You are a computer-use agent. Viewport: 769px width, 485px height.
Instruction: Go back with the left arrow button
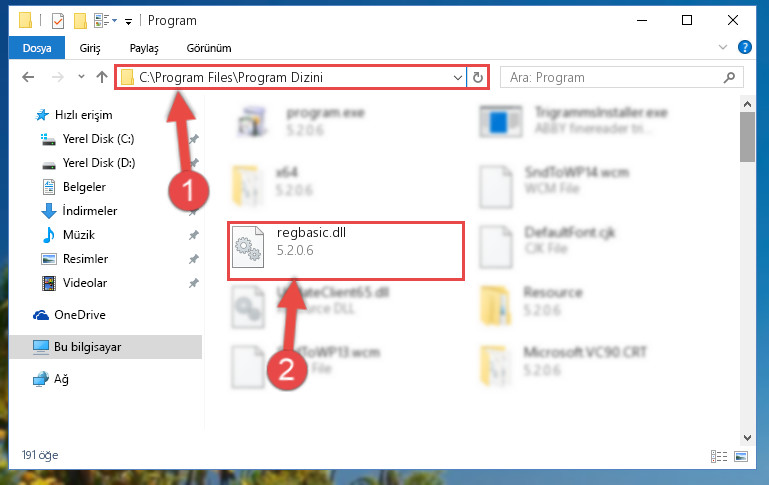pos(28,77)
